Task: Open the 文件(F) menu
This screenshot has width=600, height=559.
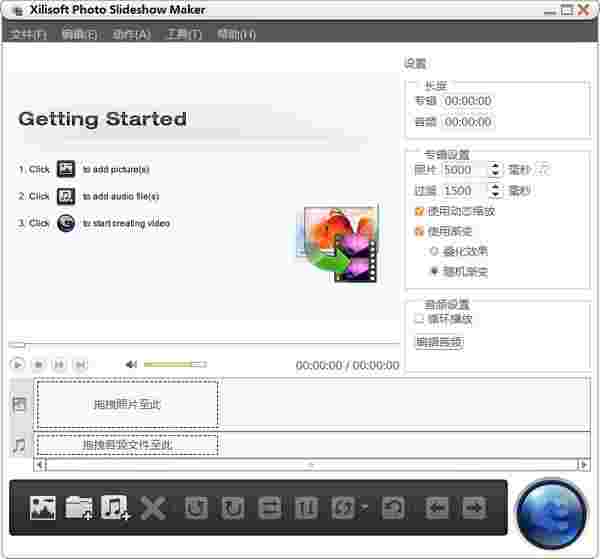Action: click(x=28, y=34)
